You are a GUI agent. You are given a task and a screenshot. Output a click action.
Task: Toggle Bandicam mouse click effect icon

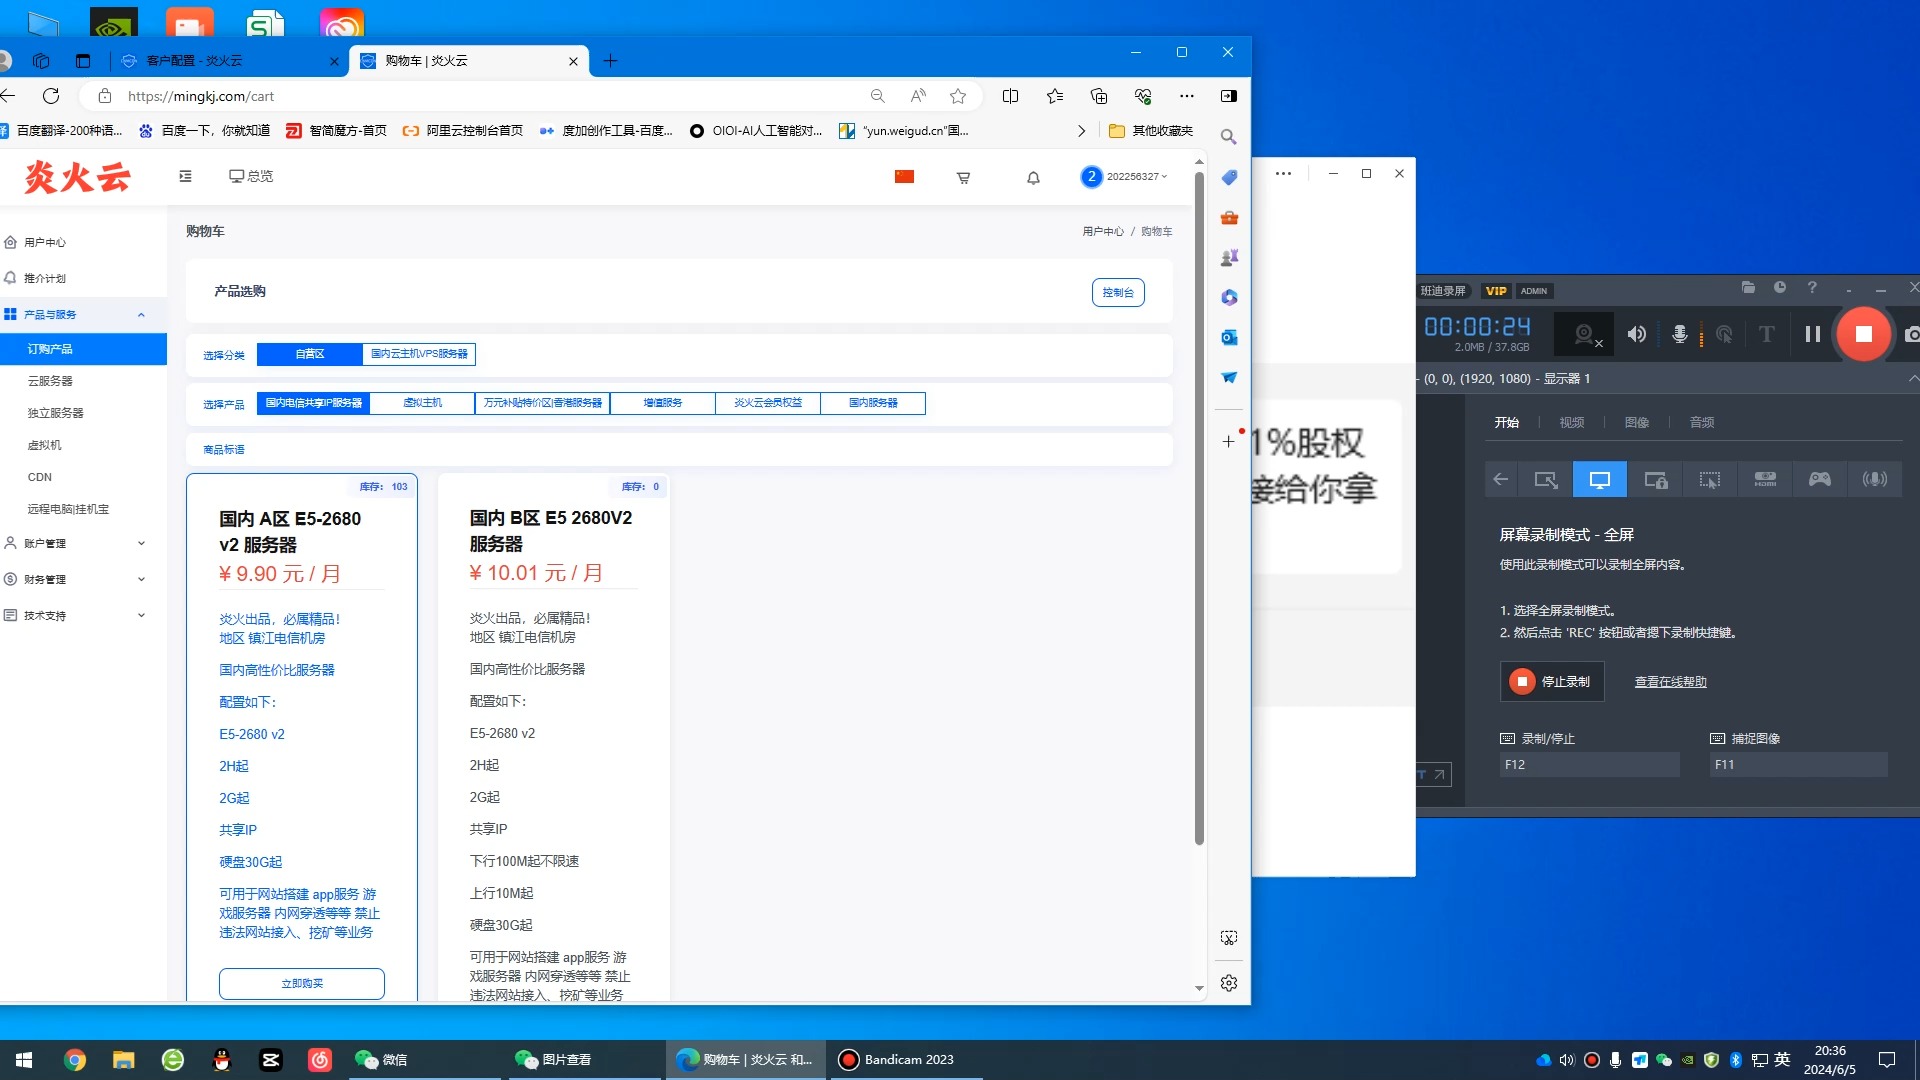pyautogui.click(x=1724, y=334)
